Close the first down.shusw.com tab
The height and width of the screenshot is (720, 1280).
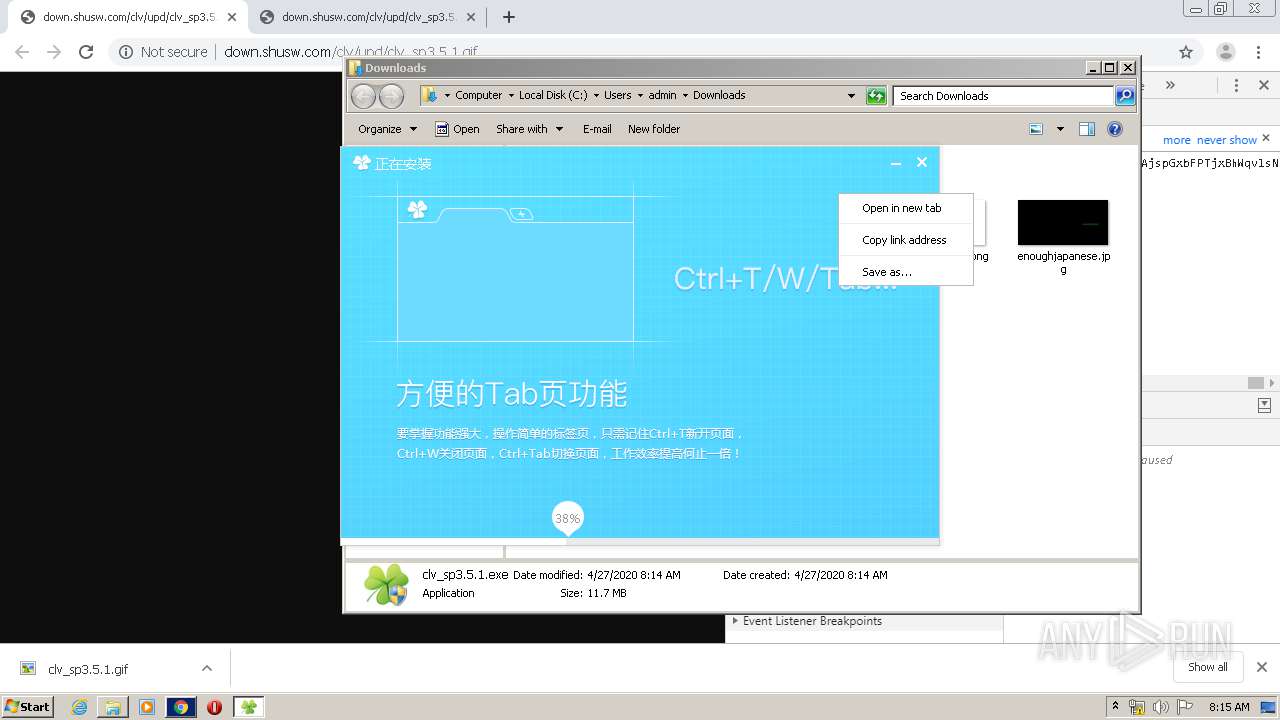232,17
